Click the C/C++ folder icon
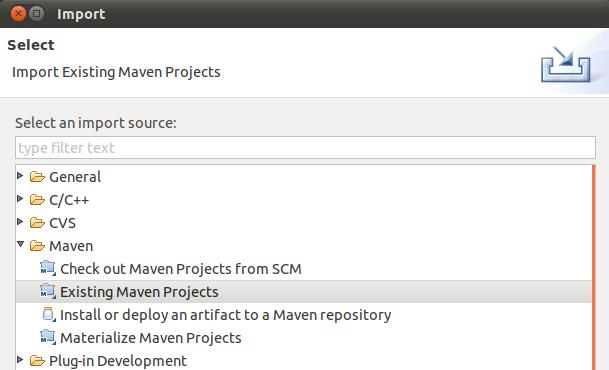The width and height of the screenshot is (609, 370). point(37,200)
